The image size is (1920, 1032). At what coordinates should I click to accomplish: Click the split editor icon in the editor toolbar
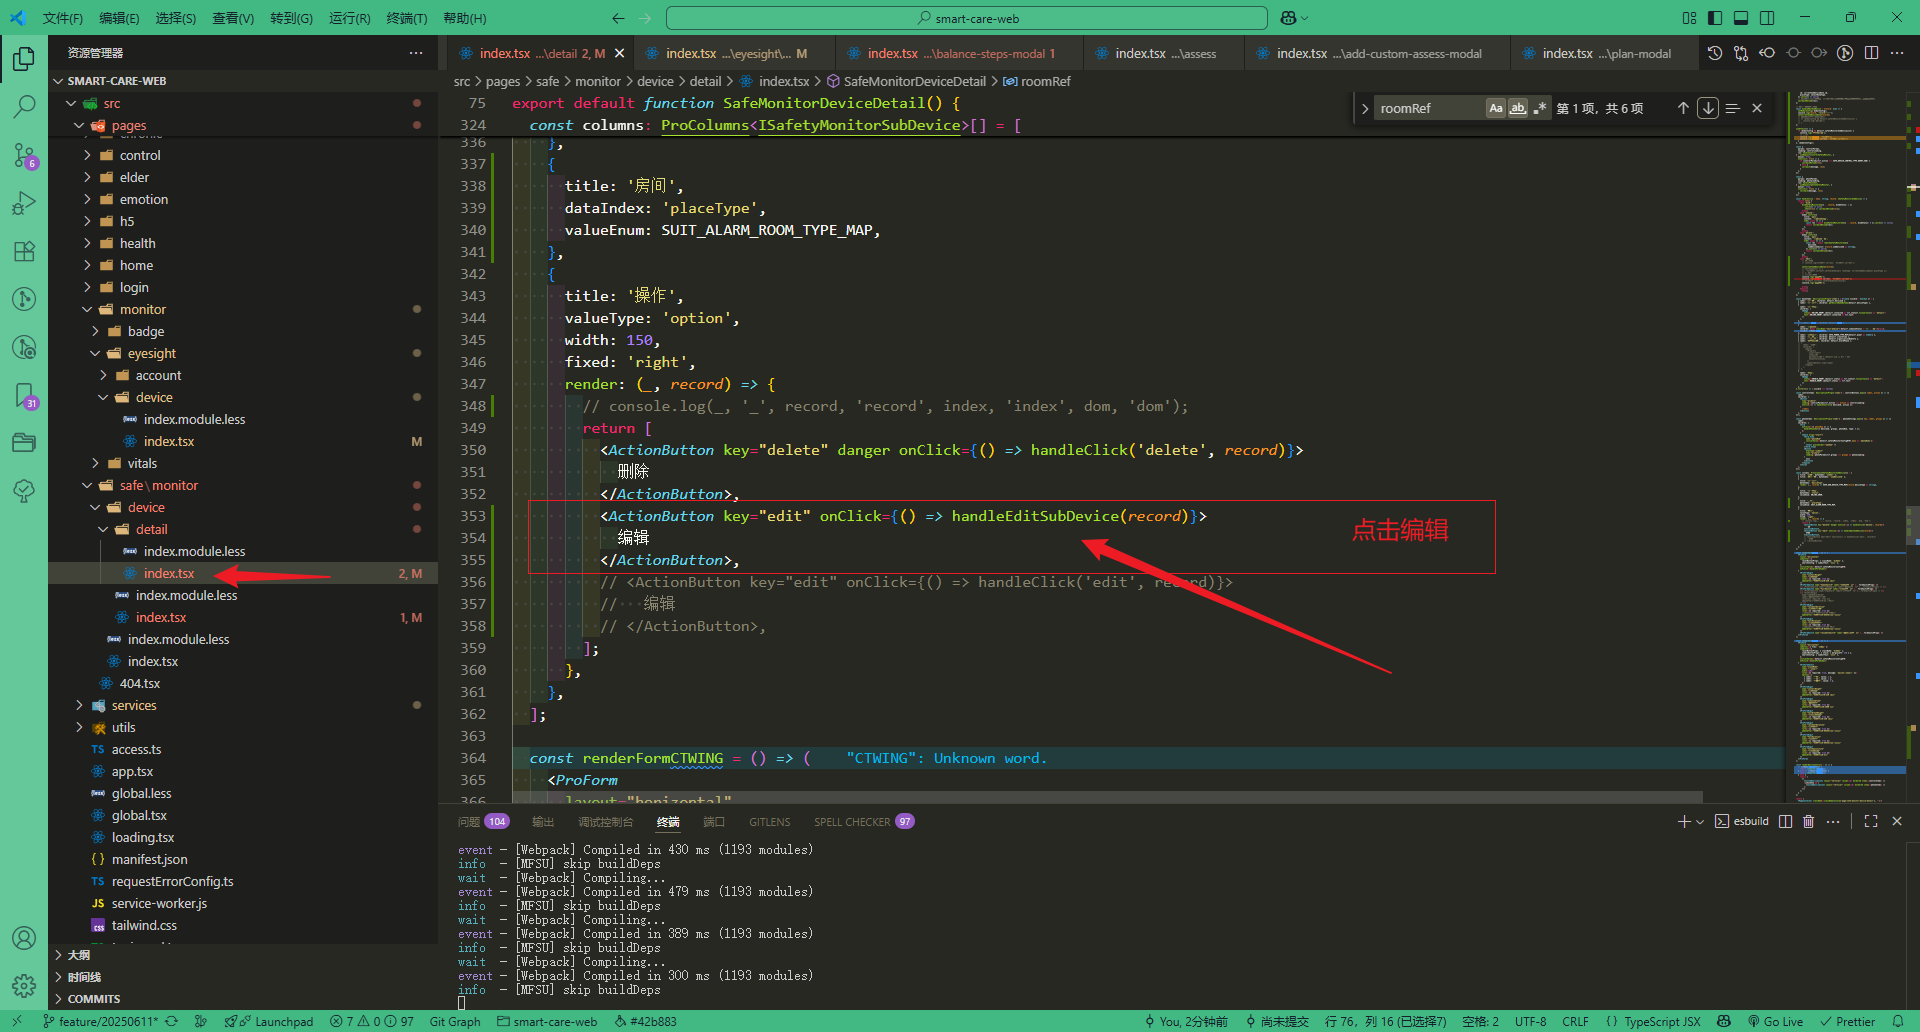(x=1873, y=53)
